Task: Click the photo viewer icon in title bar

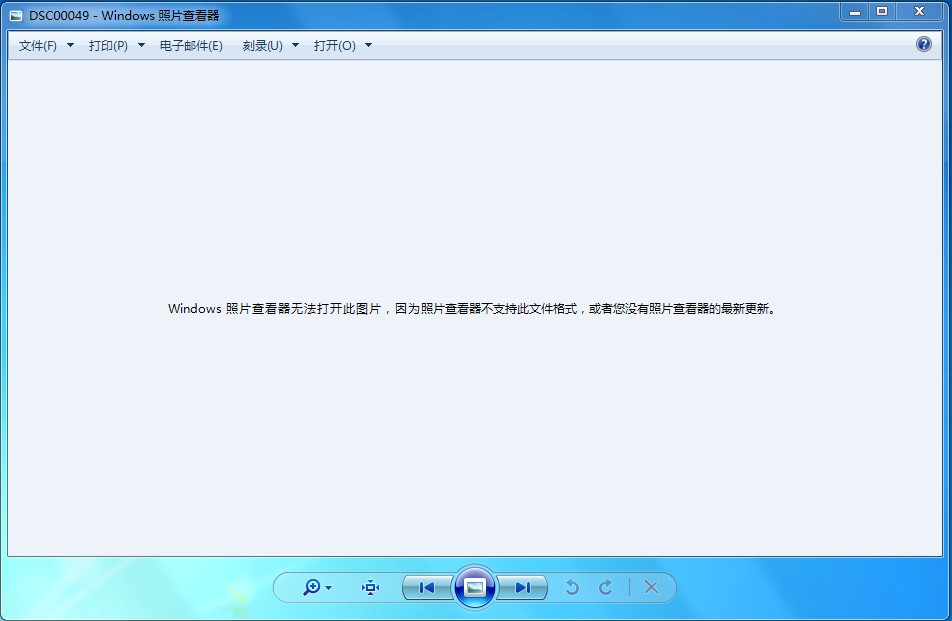Action: 16,16
